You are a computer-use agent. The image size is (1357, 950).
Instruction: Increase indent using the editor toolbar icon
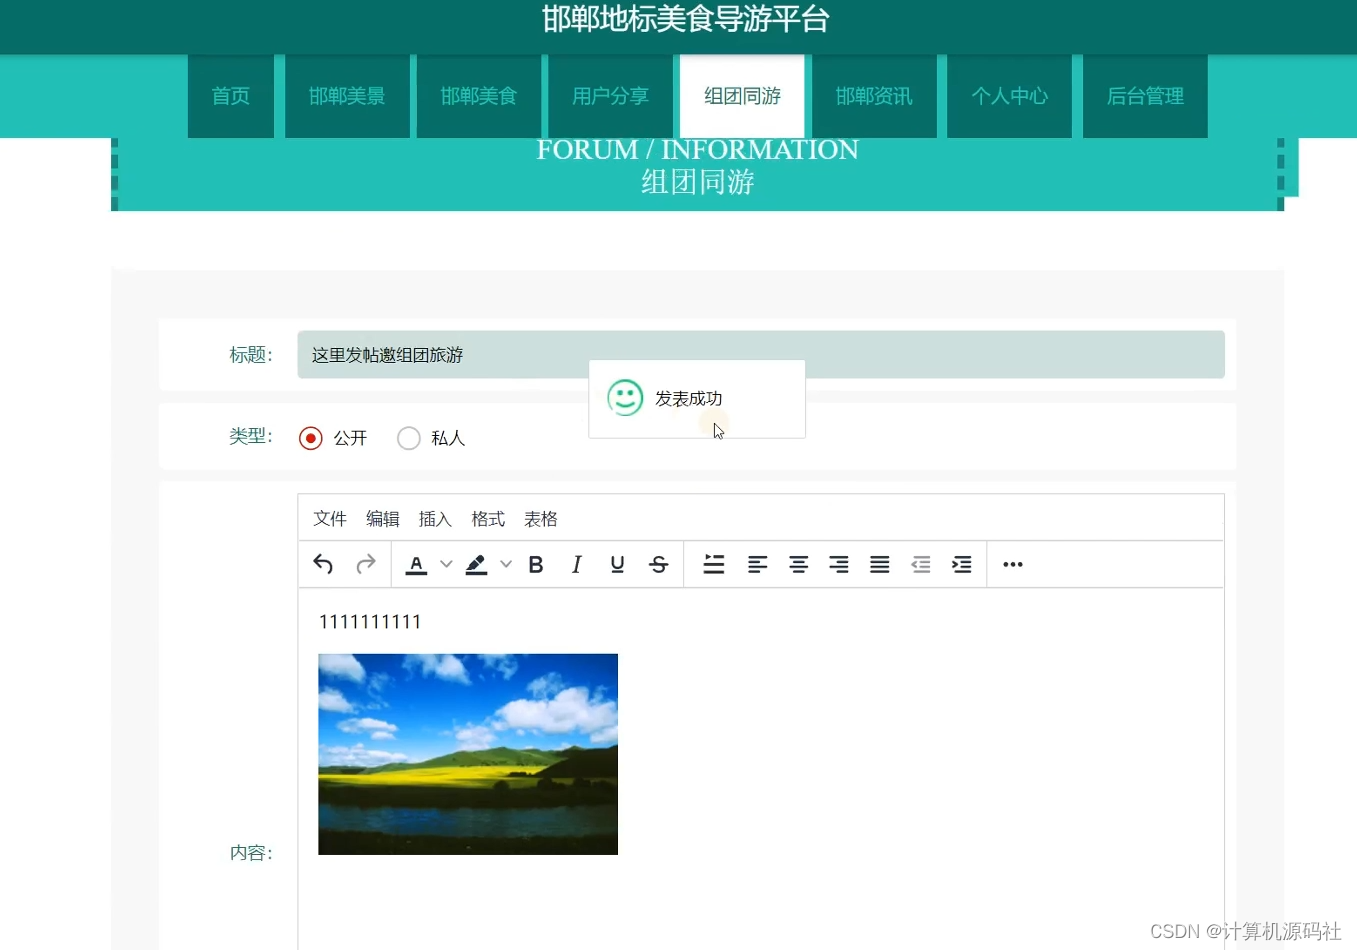(960, 564)
